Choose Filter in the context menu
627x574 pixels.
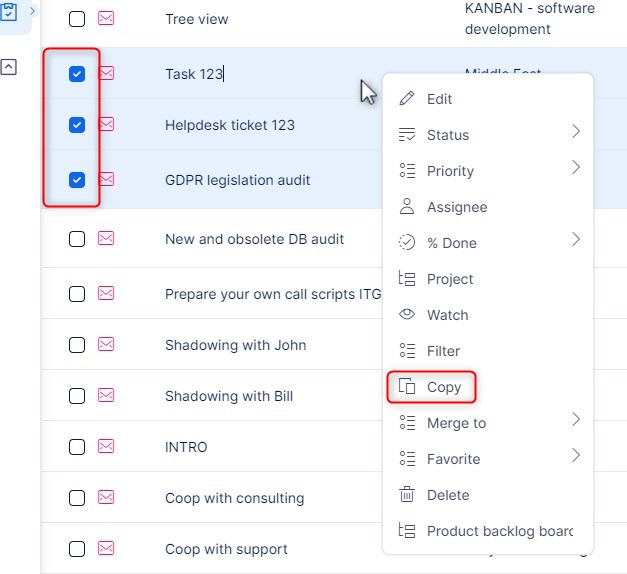click(x=443, y=351)
